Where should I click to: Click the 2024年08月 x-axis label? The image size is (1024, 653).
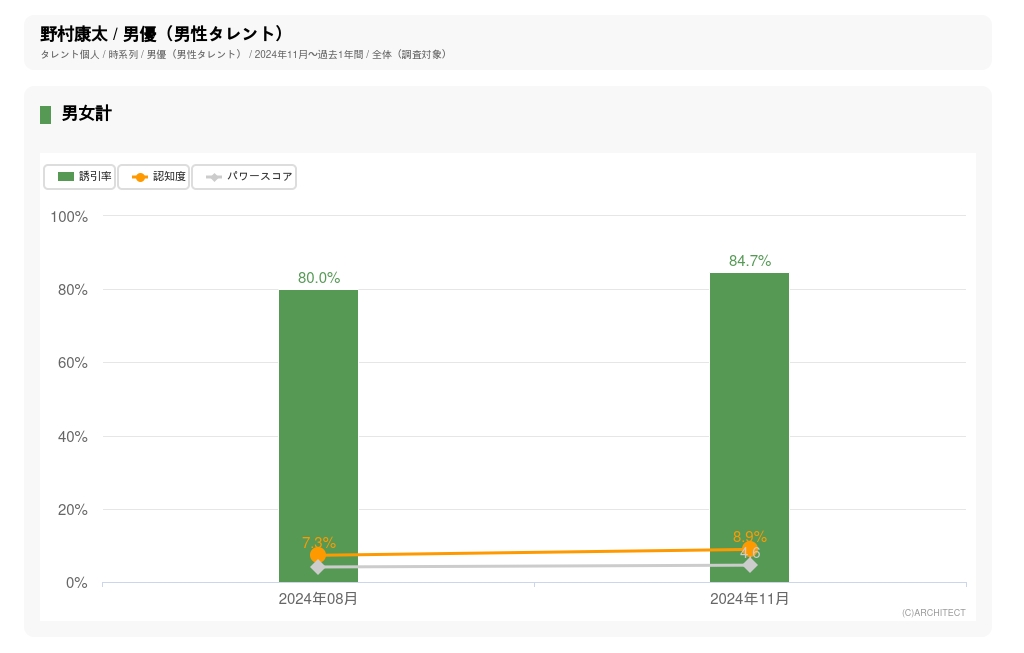point(318,599)
